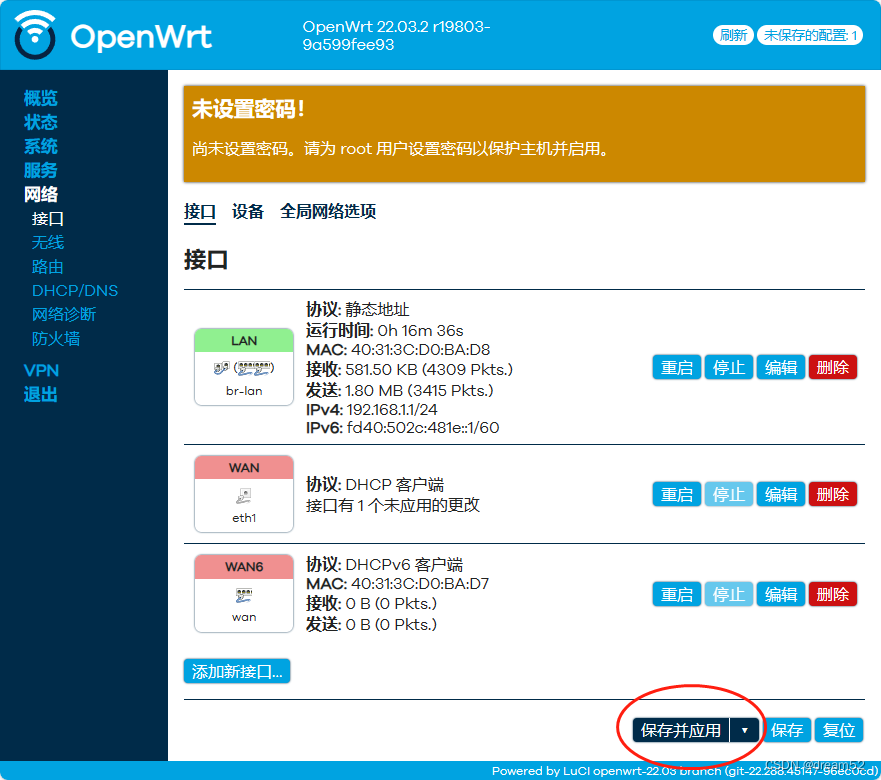This screenshot has width=881, height=780.
Task: Click the 保存 save button
Action: pos(787,730)
